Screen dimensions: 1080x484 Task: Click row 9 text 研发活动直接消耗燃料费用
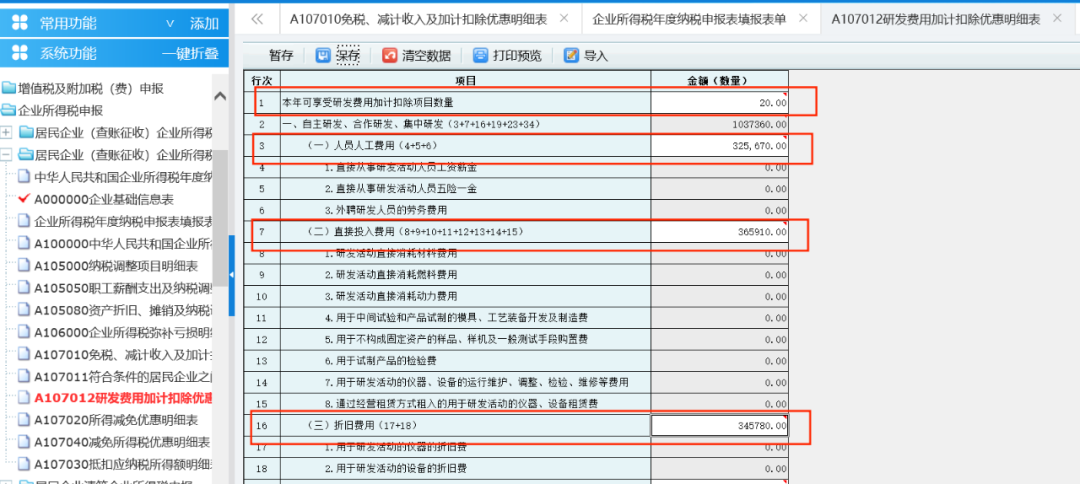pyautogui.click(x=391, y=275)
